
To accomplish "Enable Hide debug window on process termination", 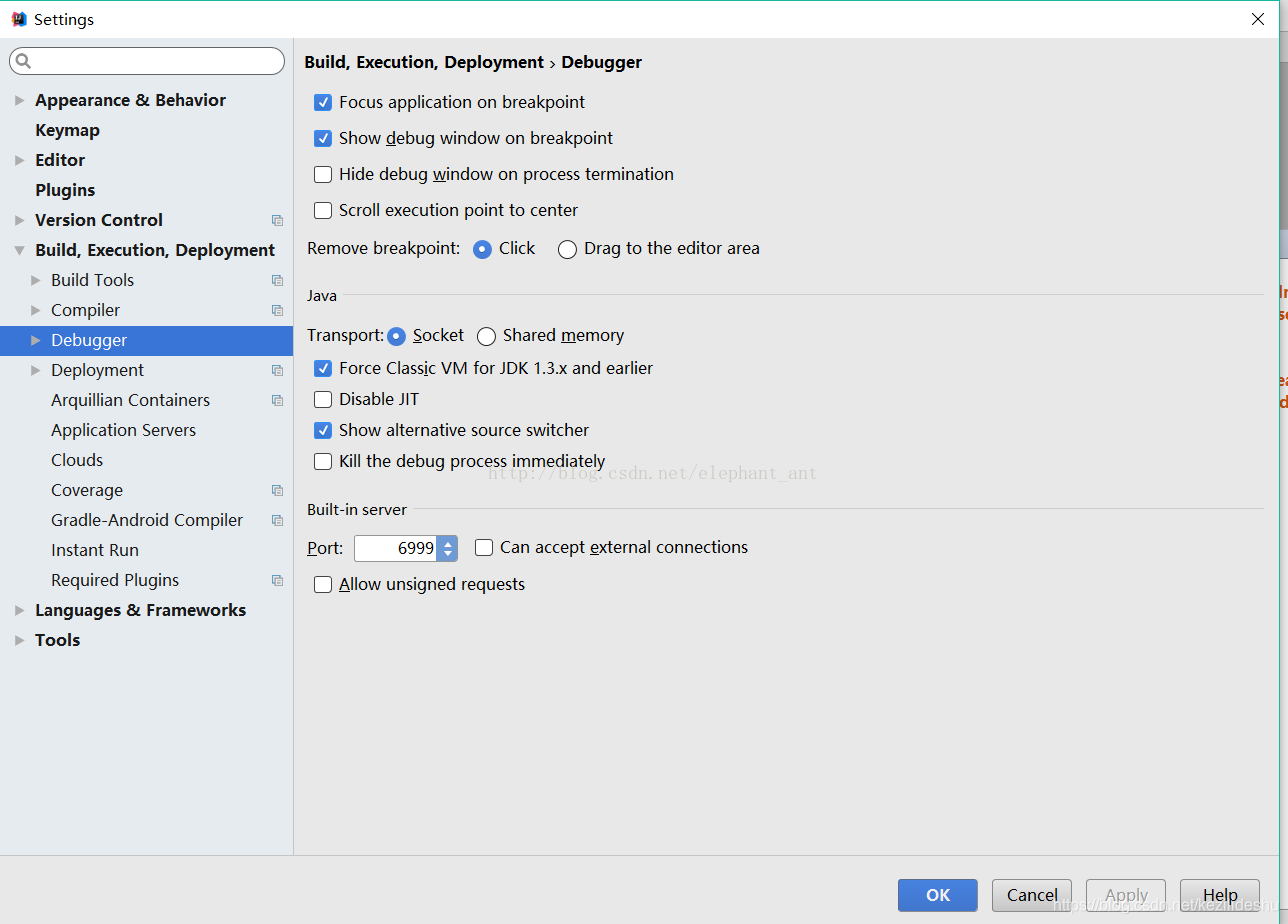I will pyautogui.click(x=323, y=174).
